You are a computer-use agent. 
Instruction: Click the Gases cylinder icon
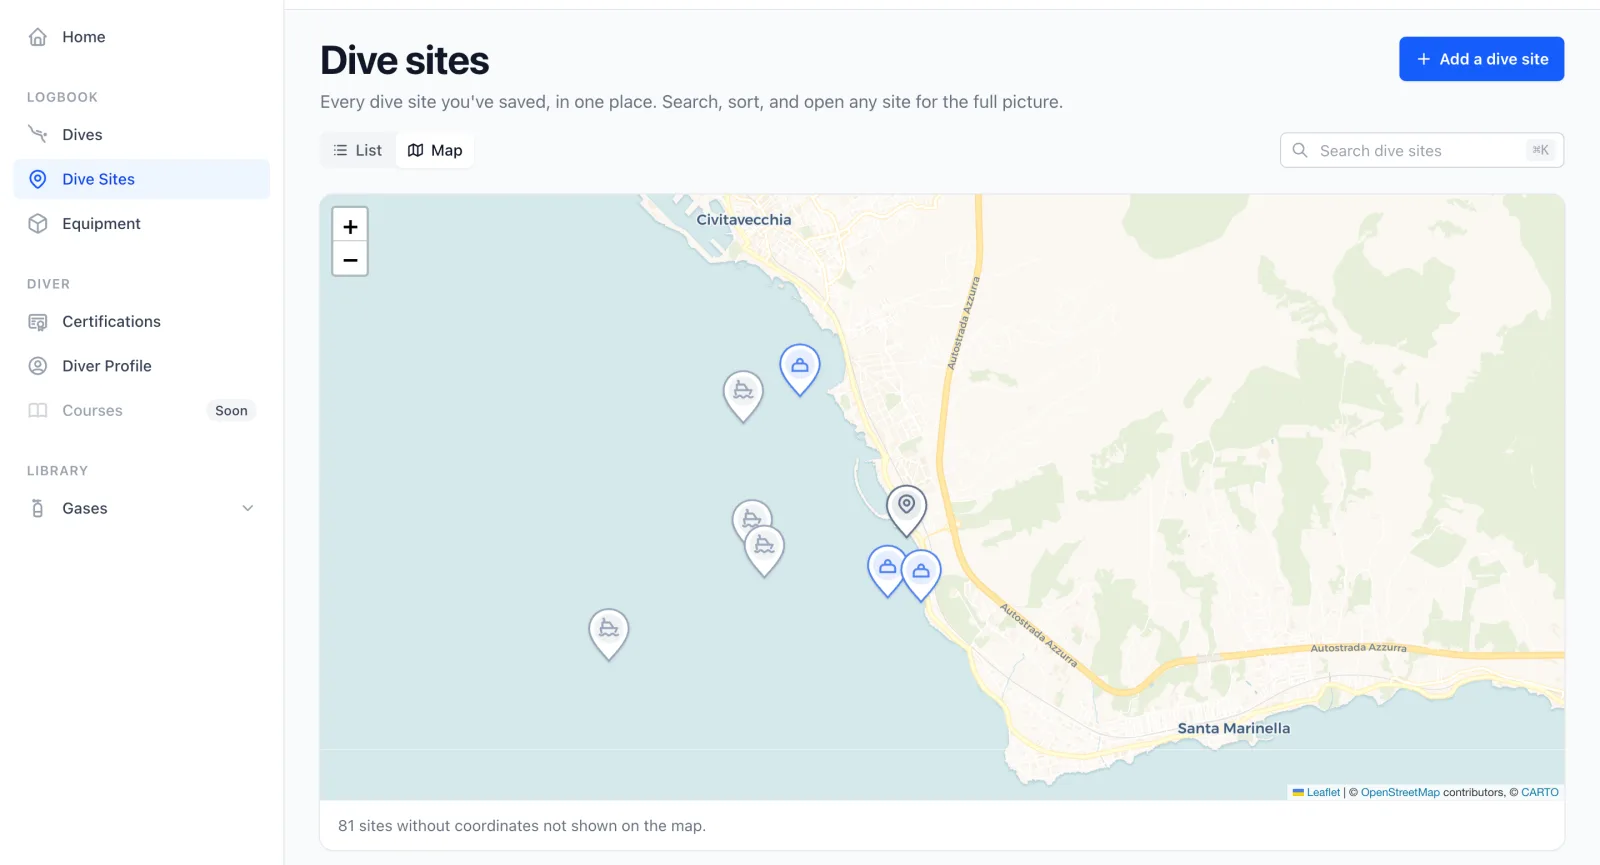pos(38,508)
